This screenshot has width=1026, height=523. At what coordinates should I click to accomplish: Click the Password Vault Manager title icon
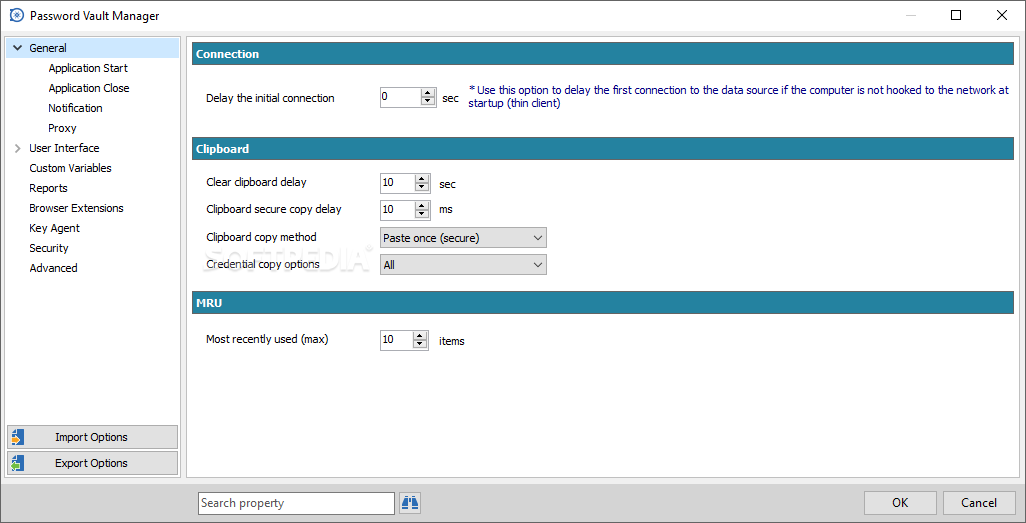(17, 16)
